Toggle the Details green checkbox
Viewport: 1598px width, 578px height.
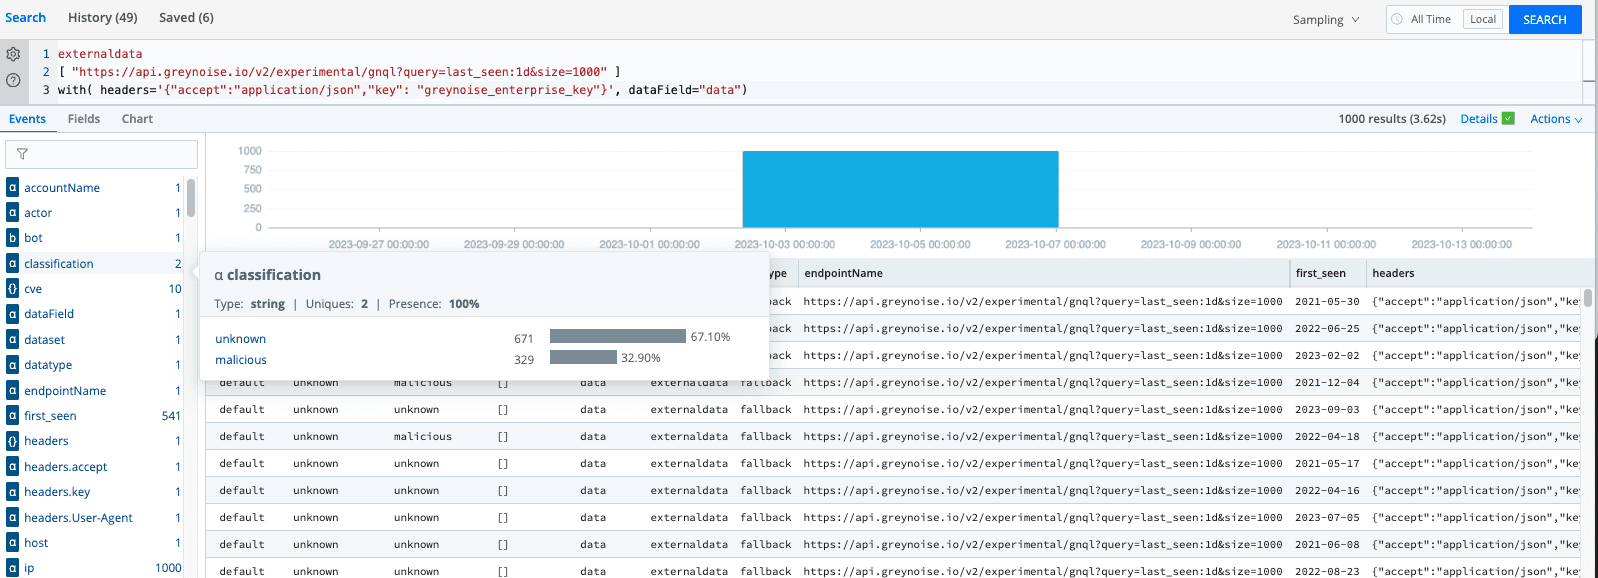tap(1508, 119)
